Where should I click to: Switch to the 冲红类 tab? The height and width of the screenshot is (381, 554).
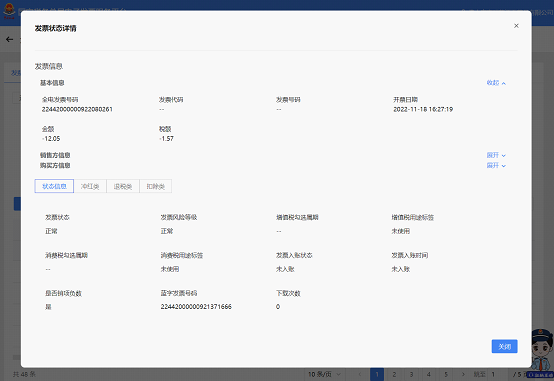click(x=90, y=186)
